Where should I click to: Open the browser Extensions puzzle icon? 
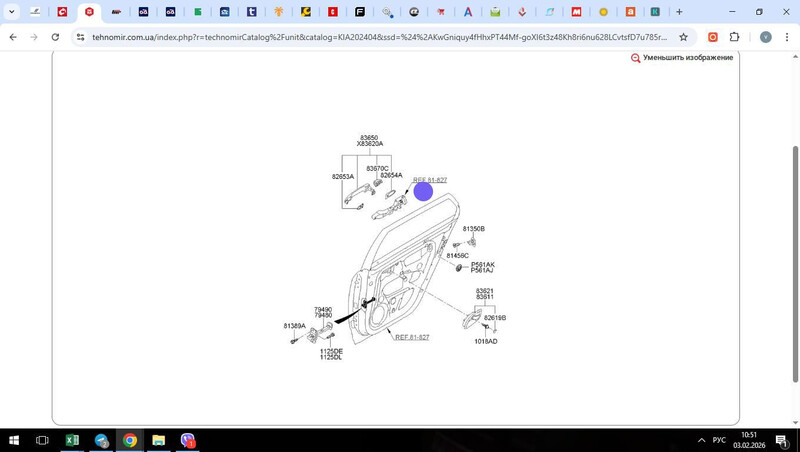(736, 37)
